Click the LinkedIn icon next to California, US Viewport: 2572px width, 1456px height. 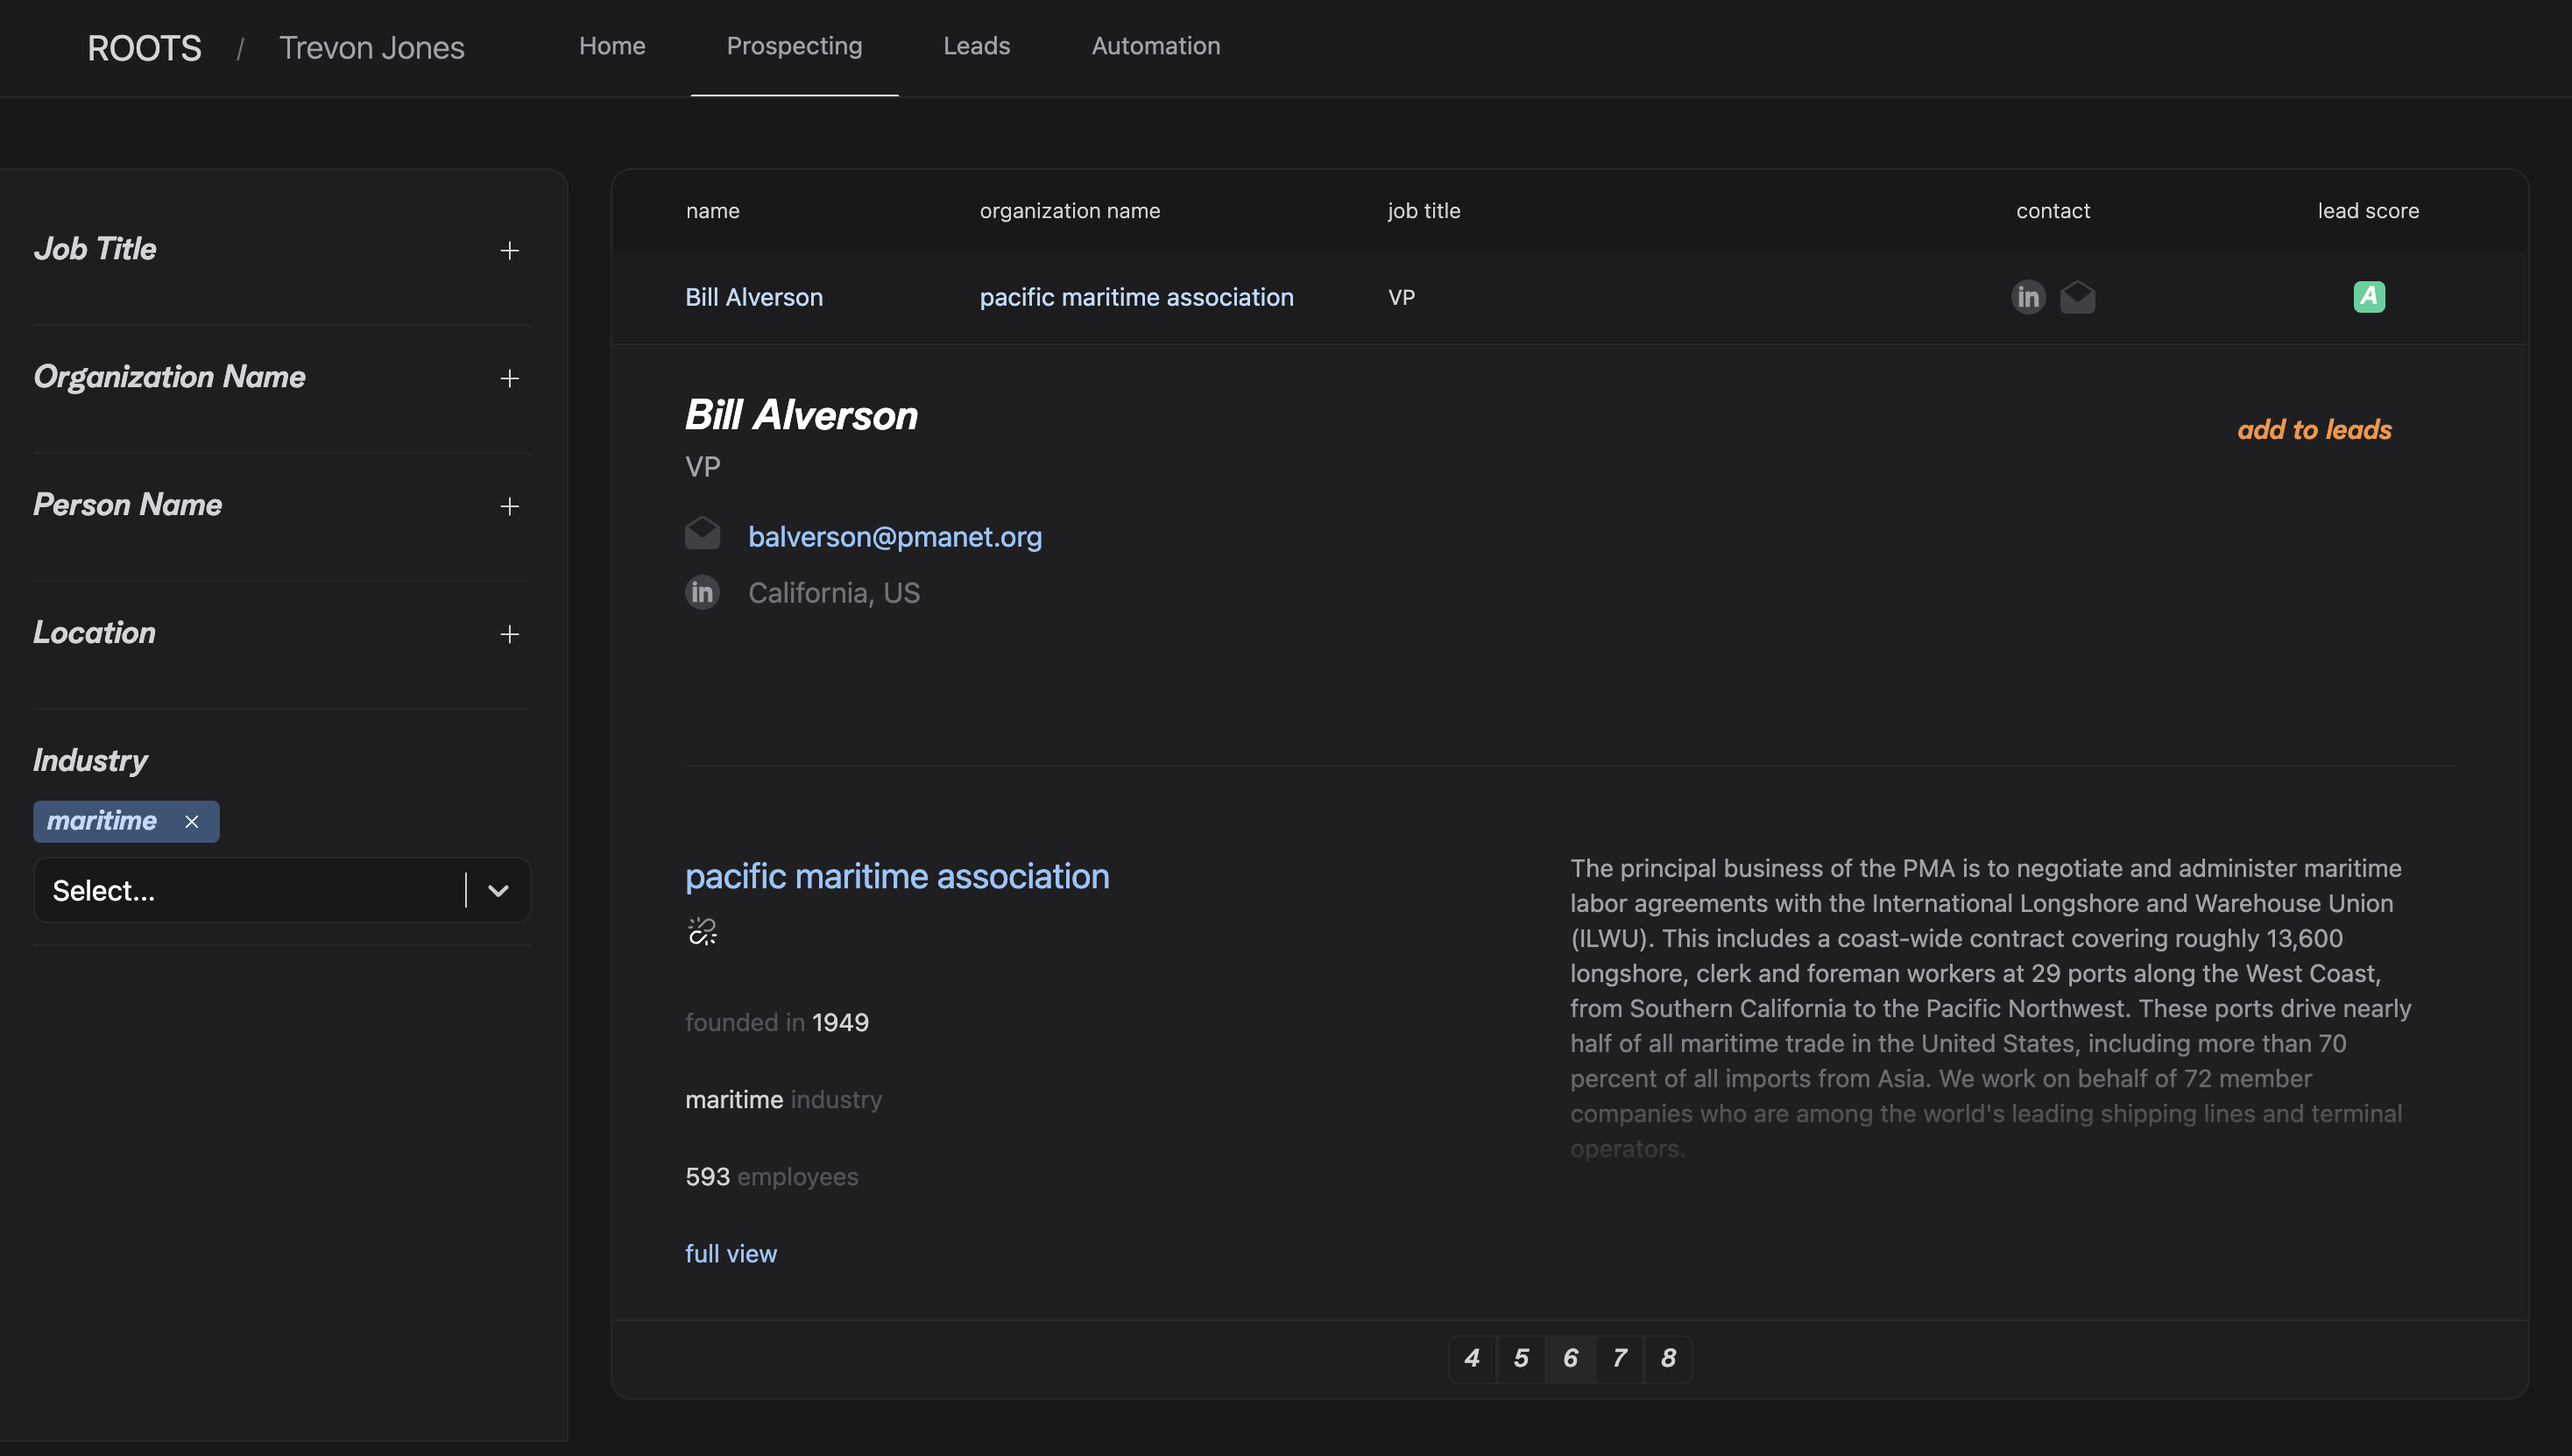coord(702,592)
